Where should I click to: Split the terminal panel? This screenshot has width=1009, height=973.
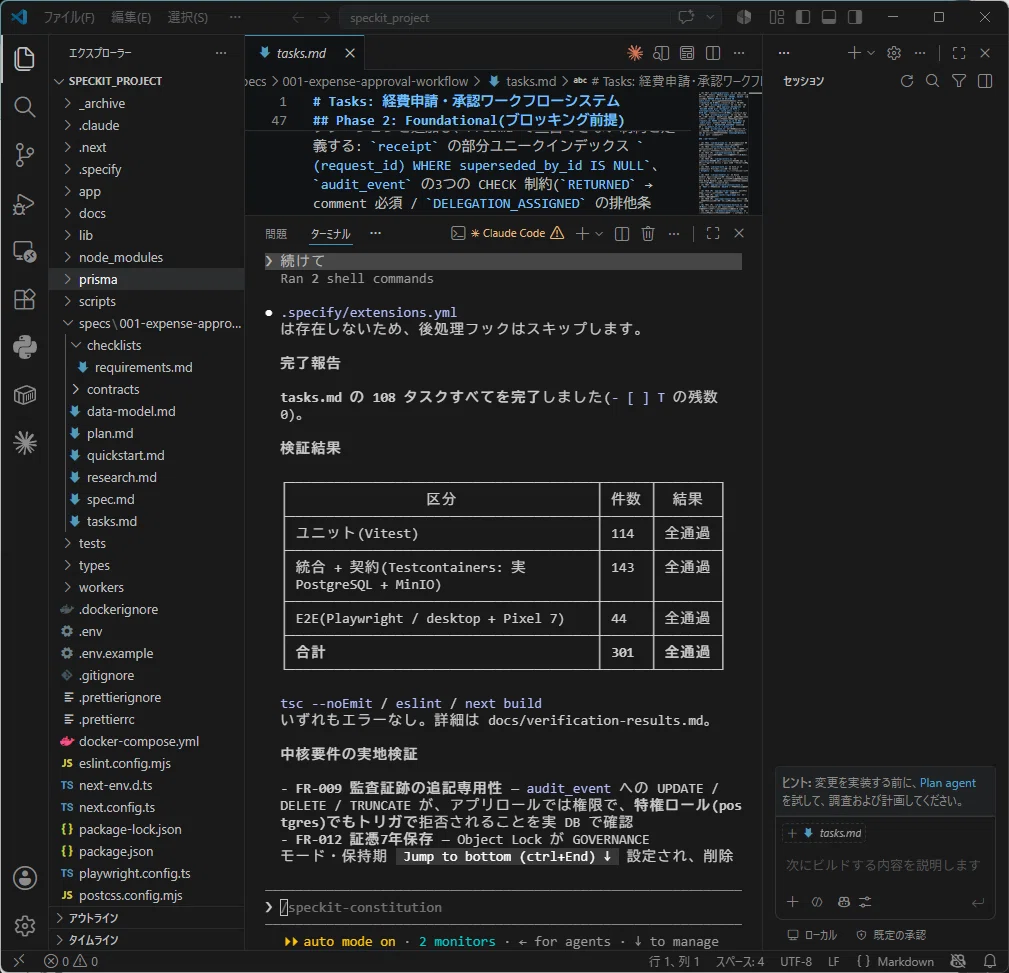[x=622, y=234]
